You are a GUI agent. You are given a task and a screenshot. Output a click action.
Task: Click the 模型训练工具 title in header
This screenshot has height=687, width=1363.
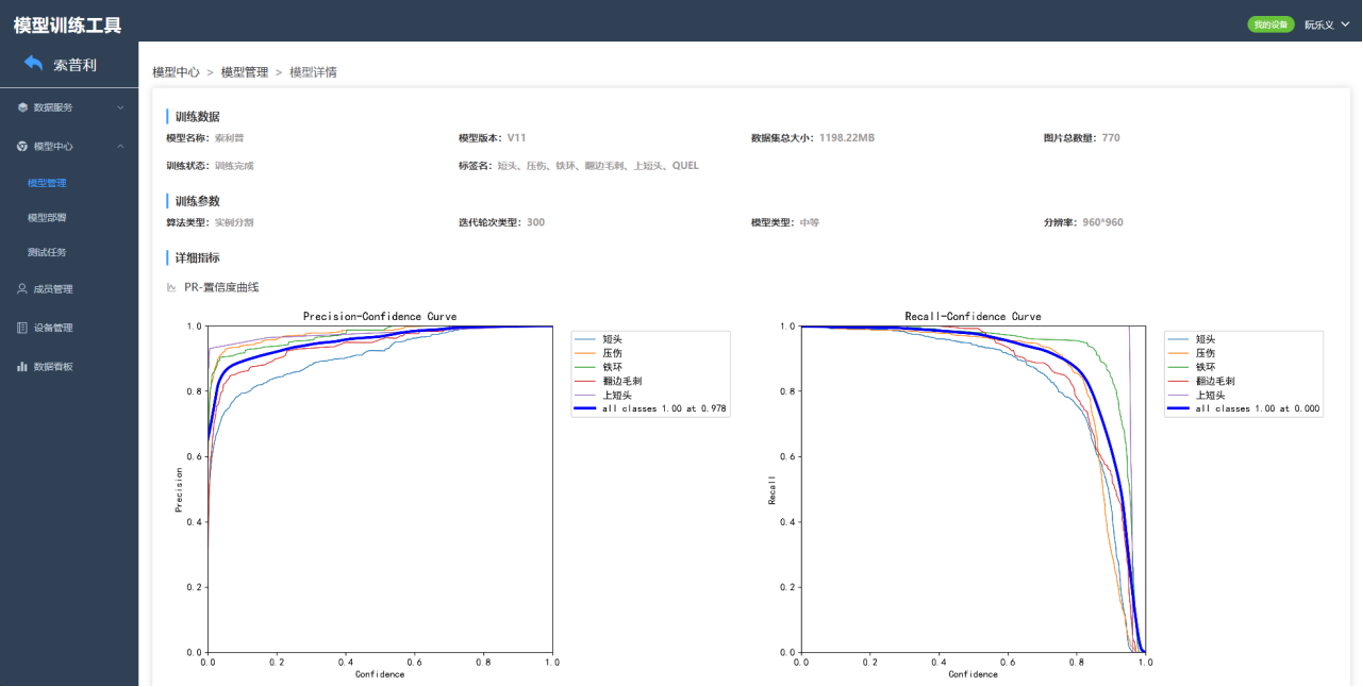[x=67, y=25]
